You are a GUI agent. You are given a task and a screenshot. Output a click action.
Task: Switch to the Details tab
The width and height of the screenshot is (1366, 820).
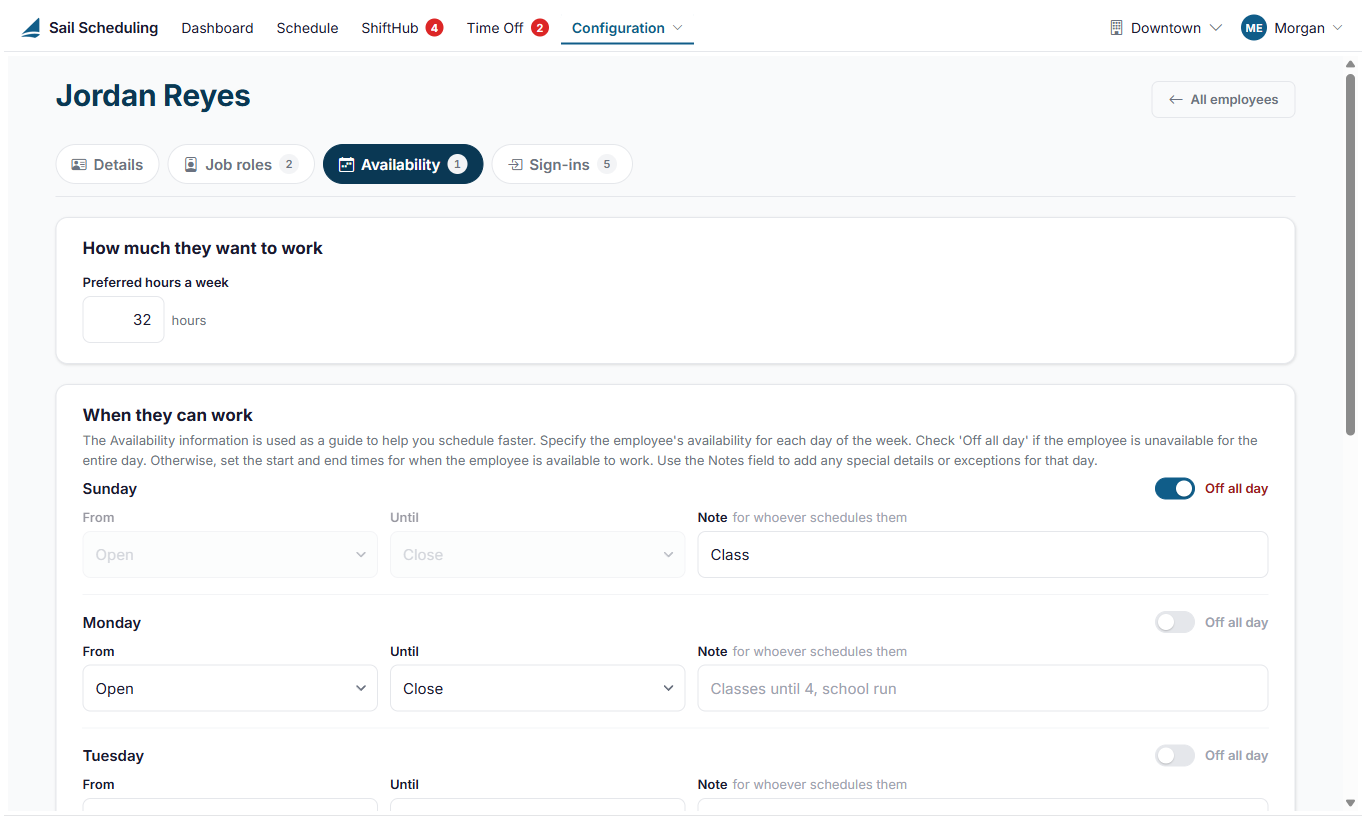(x=107, y=165)
